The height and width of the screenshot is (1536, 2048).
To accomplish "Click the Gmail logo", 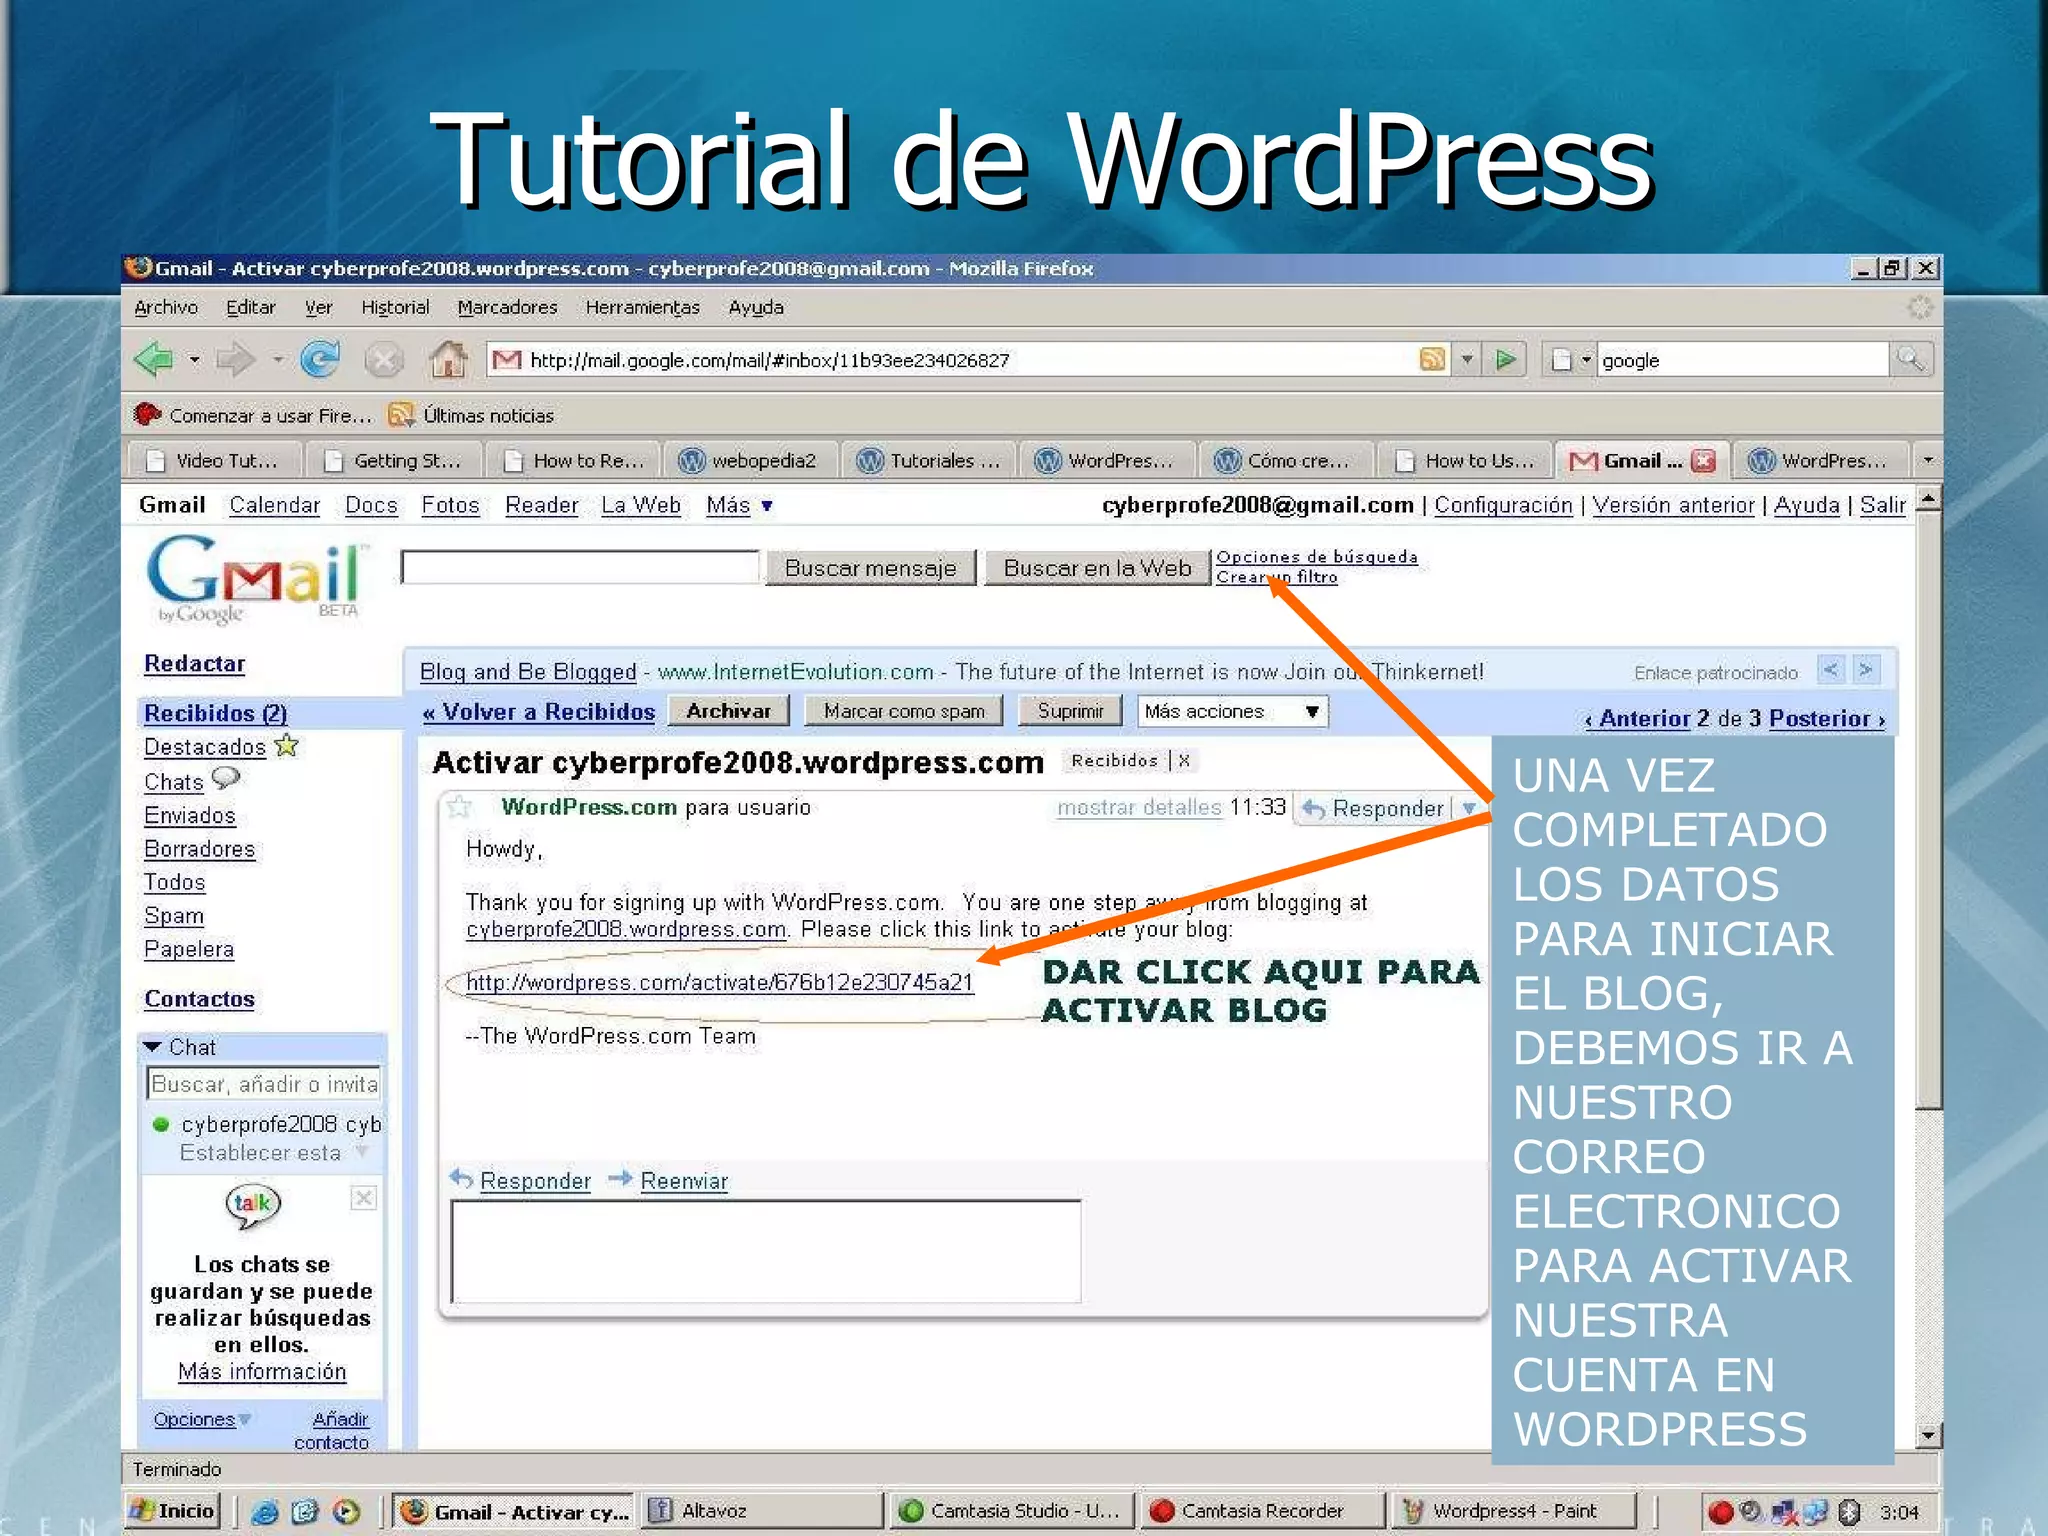I will coord(259,580).
